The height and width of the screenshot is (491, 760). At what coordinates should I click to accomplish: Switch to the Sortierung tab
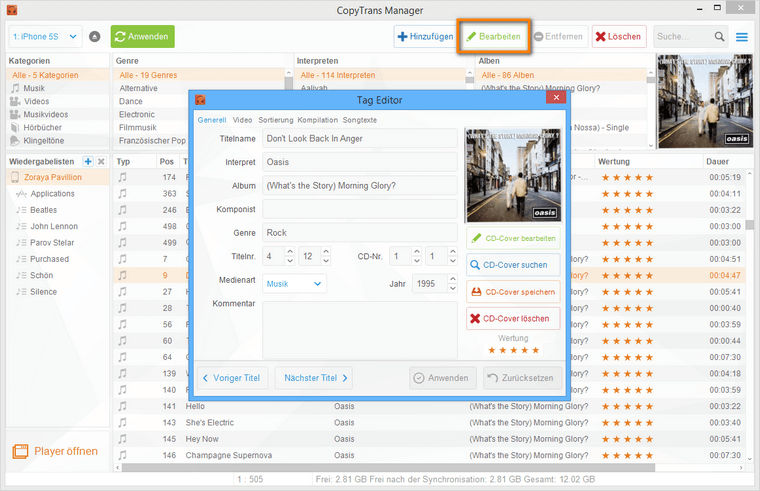[276, 120]
